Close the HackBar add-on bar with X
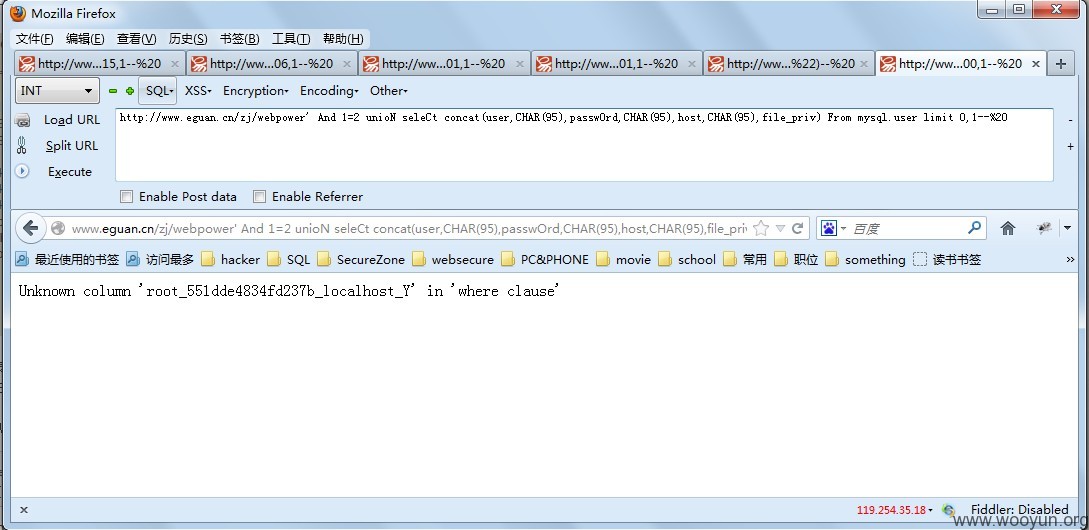Viewport: 1089px width, 530px height. click(24, 510)
